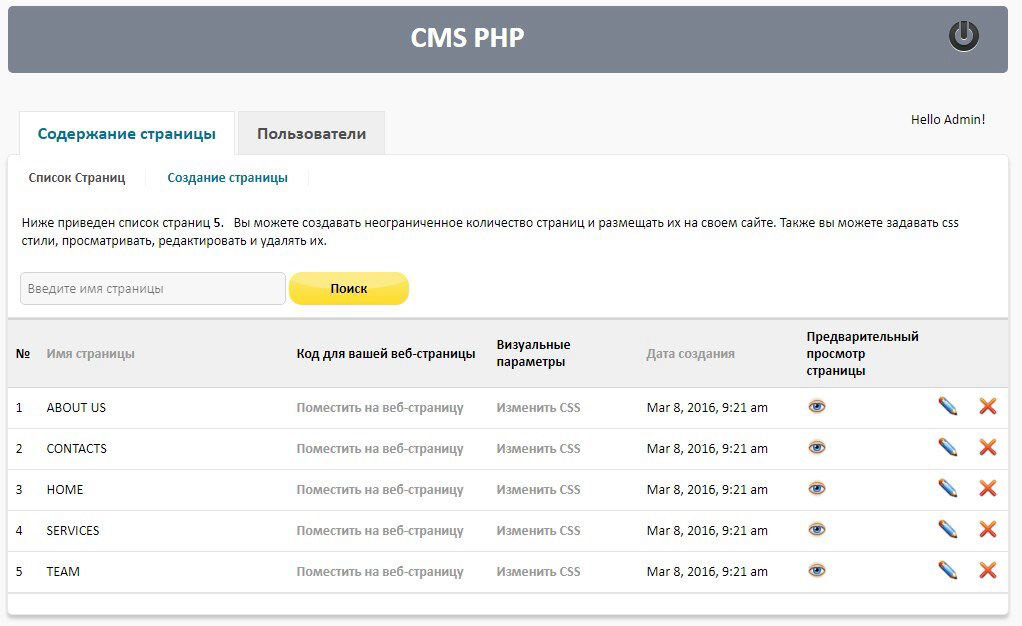Click pencil icon for CONTACTS row
Image resolution: width=1022 pixels, height=626 pixels.
tap(948, 447)
